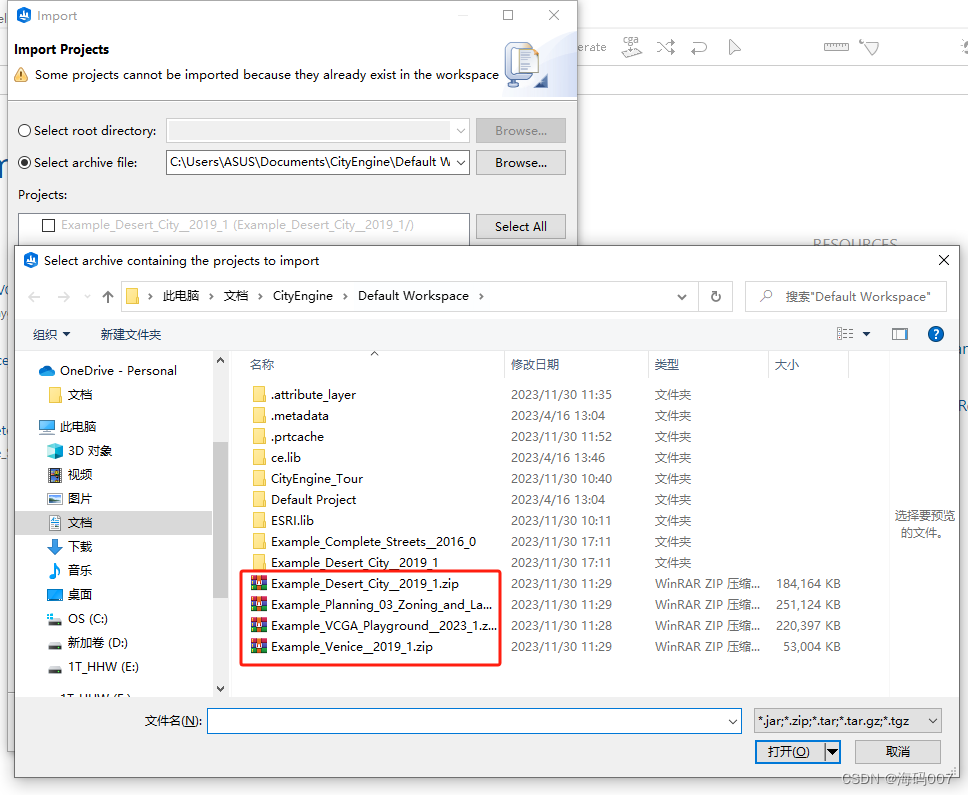Open archive file path dropdown
This screenshot has height=795, width=968.
461,163
